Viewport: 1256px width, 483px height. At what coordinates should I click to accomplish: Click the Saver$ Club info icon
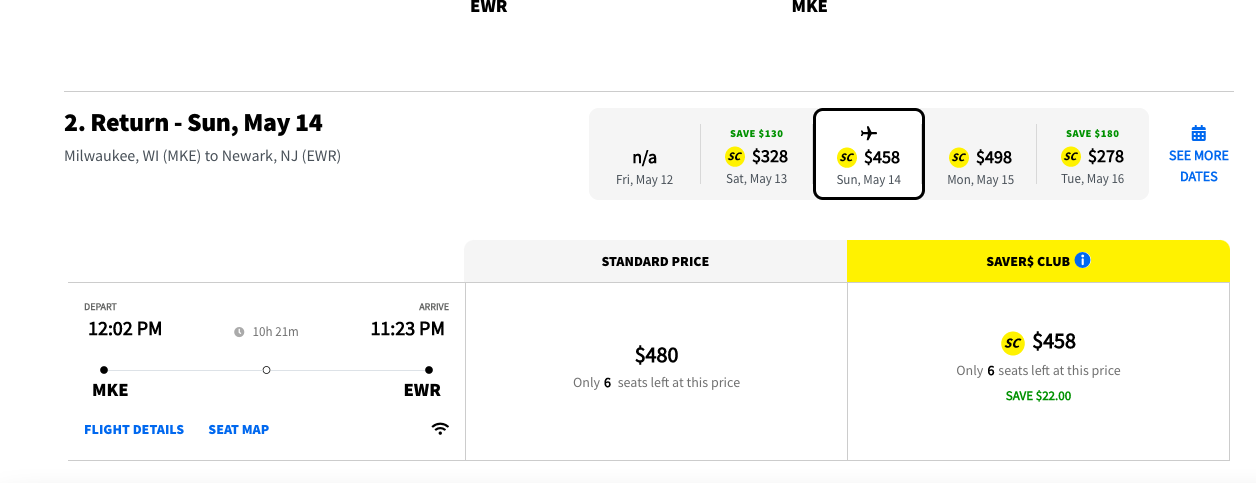coord(1082,260)
